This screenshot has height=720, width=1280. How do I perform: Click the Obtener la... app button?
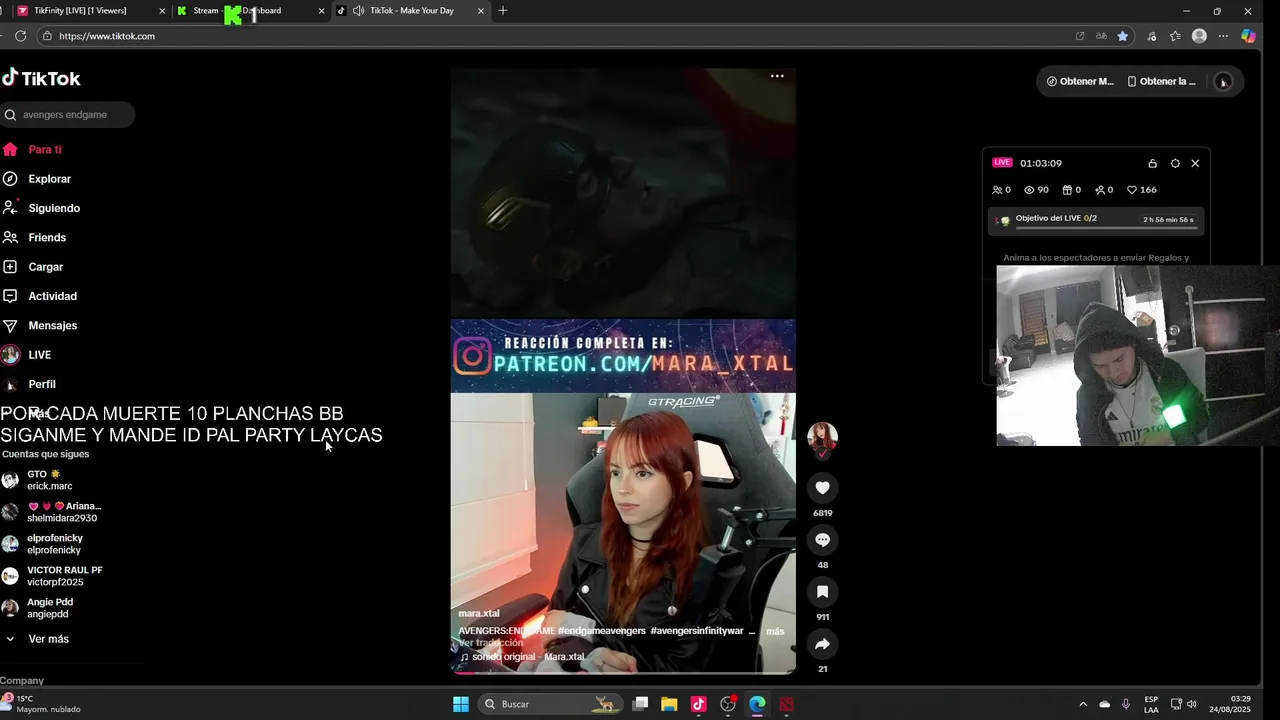point(1161,82)
